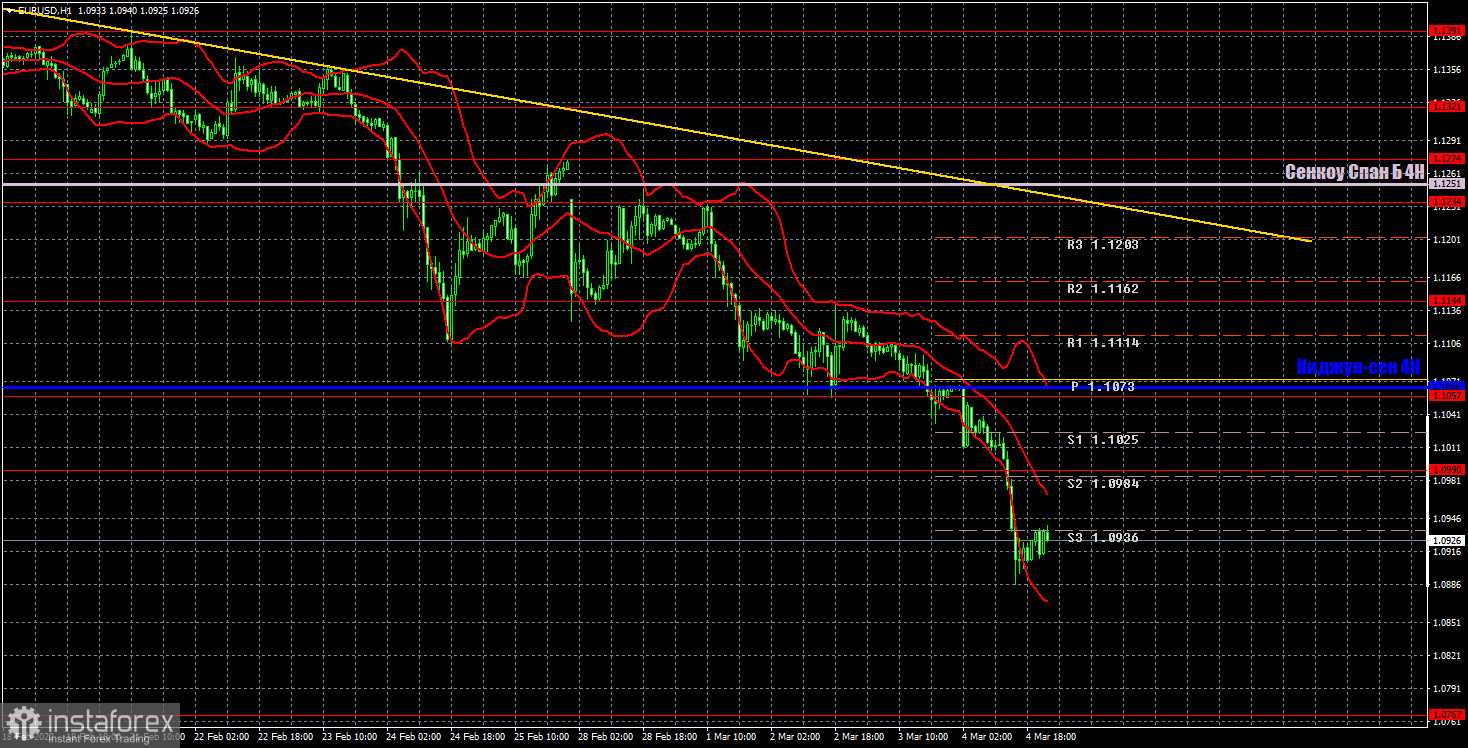This screenshot has height=748, width=1468.
Task: Click the 23 Feb 10:00 time label
Action: click(x=350, y=737)
